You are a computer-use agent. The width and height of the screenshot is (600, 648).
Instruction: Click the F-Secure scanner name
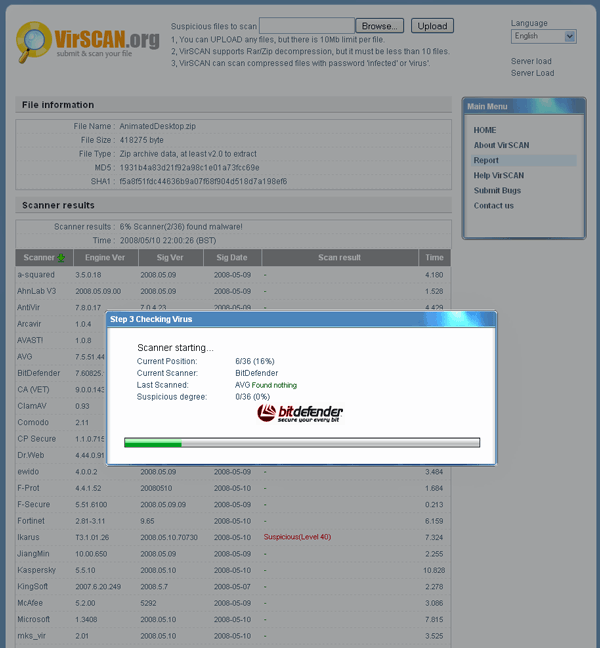click(x=33, y=504)
